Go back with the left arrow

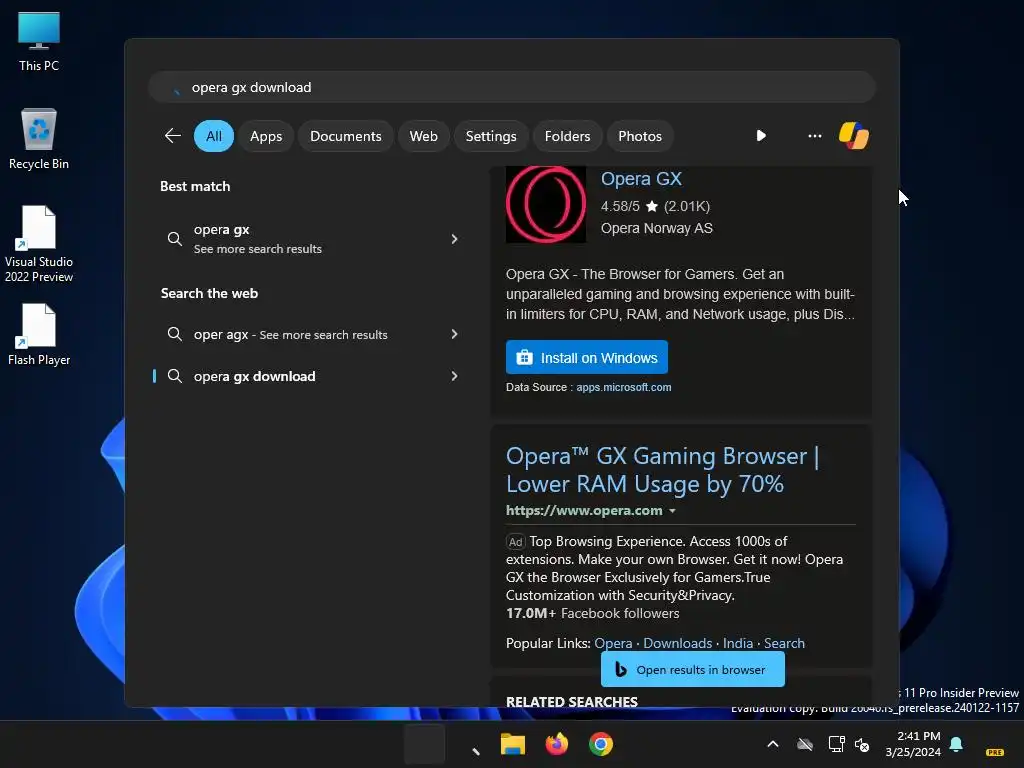(172, 136)
